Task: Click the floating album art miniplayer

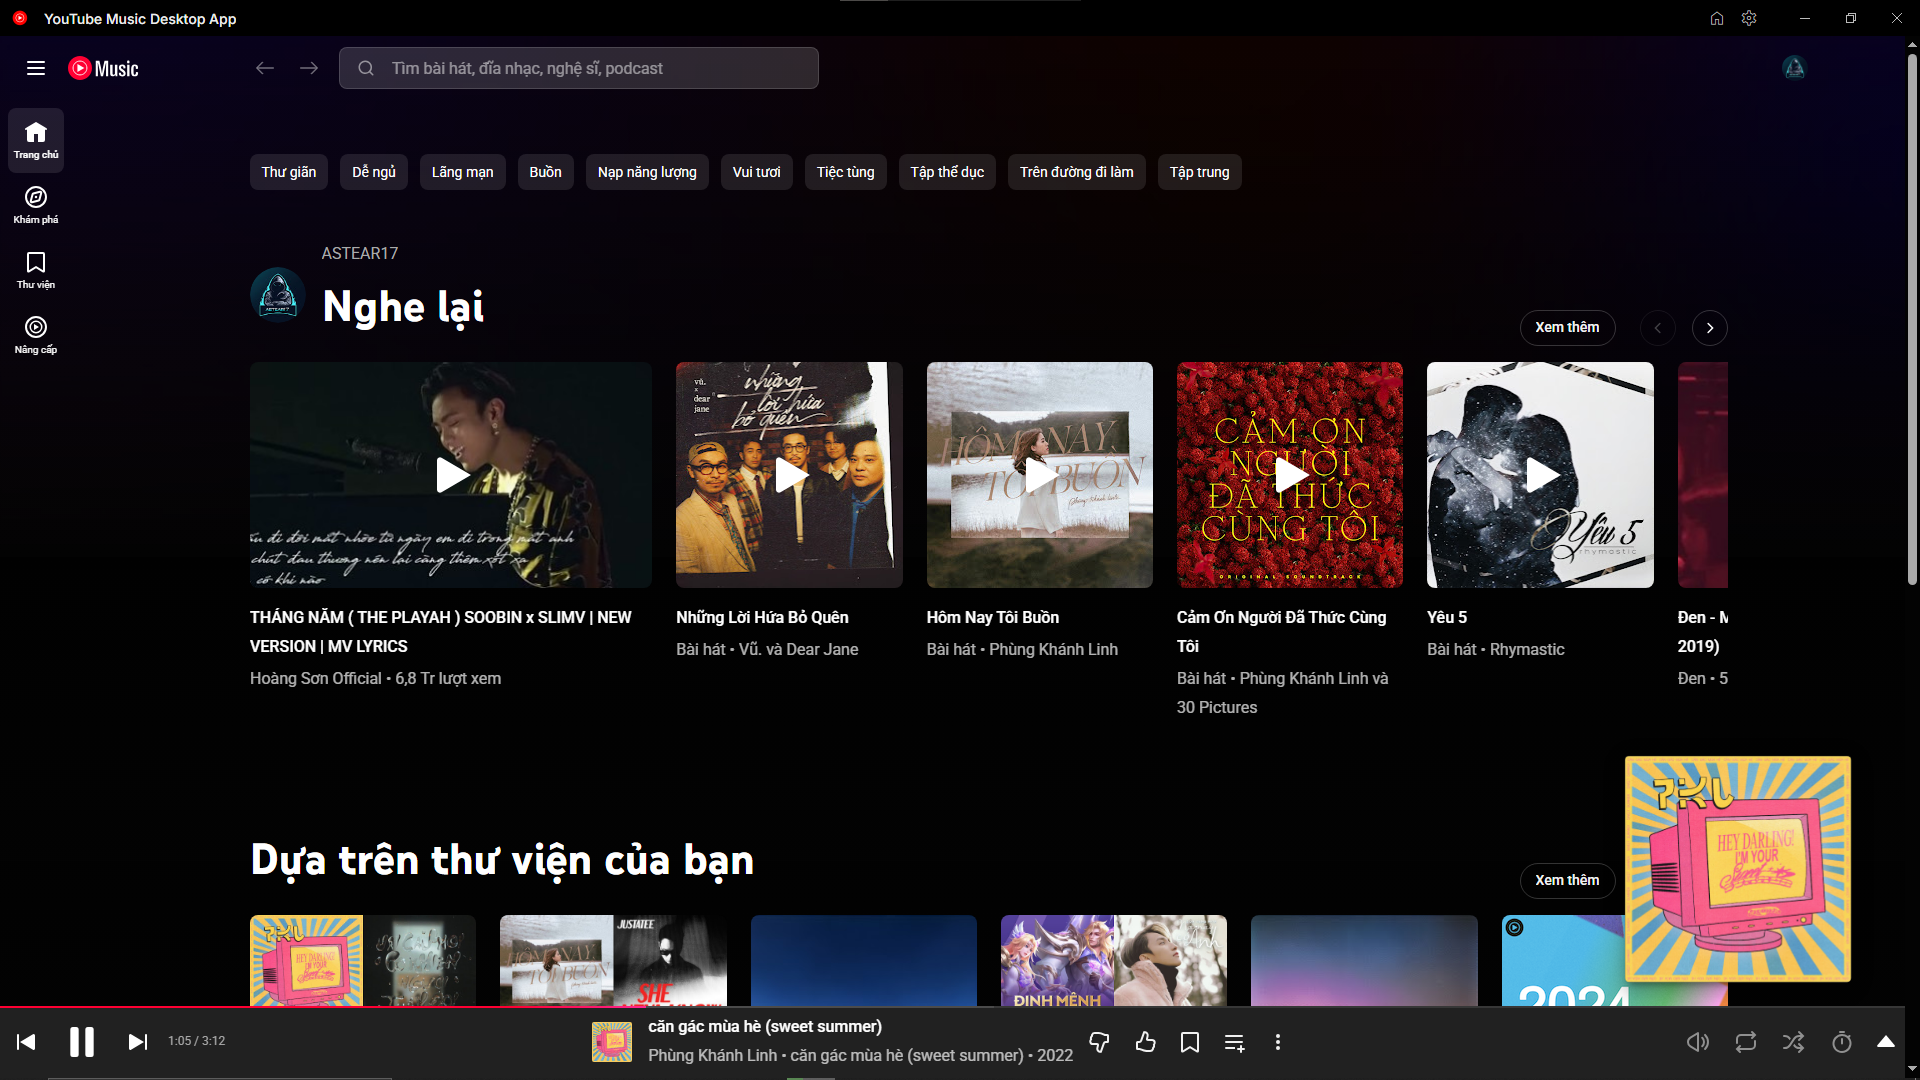Action: click(x=1738, y=869)
